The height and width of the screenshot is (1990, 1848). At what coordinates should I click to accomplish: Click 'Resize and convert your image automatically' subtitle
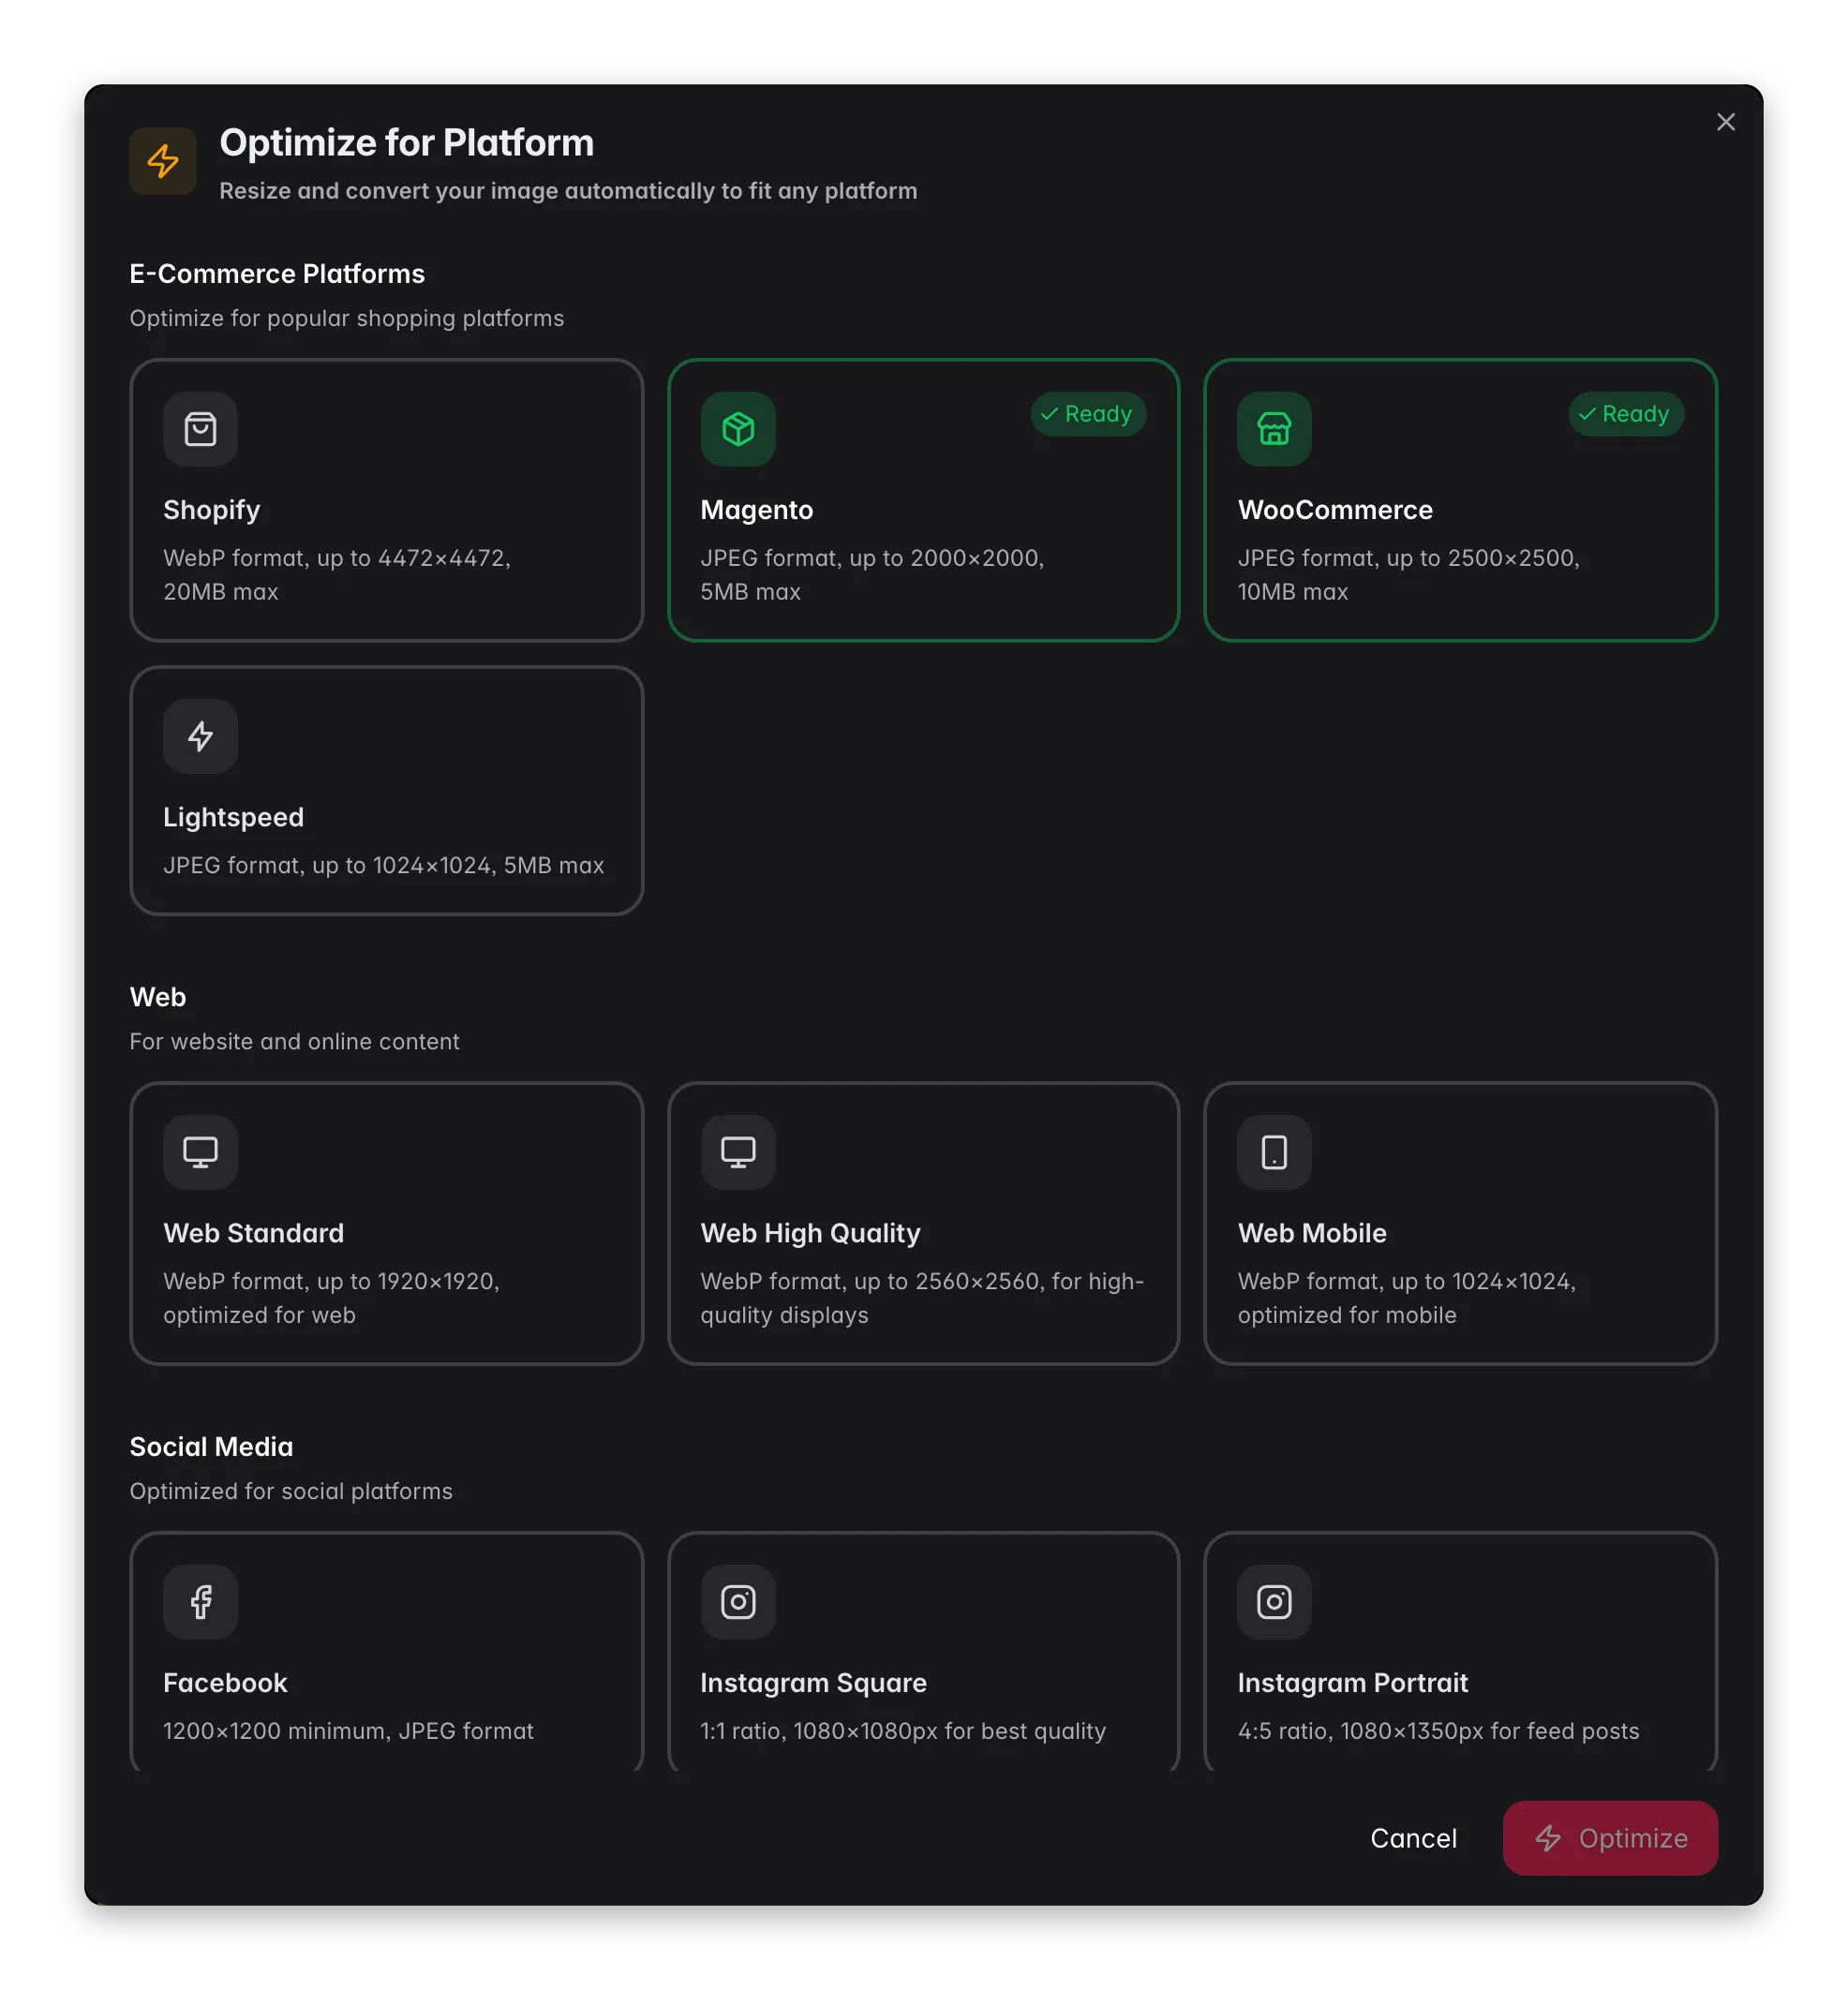(568, 191)
